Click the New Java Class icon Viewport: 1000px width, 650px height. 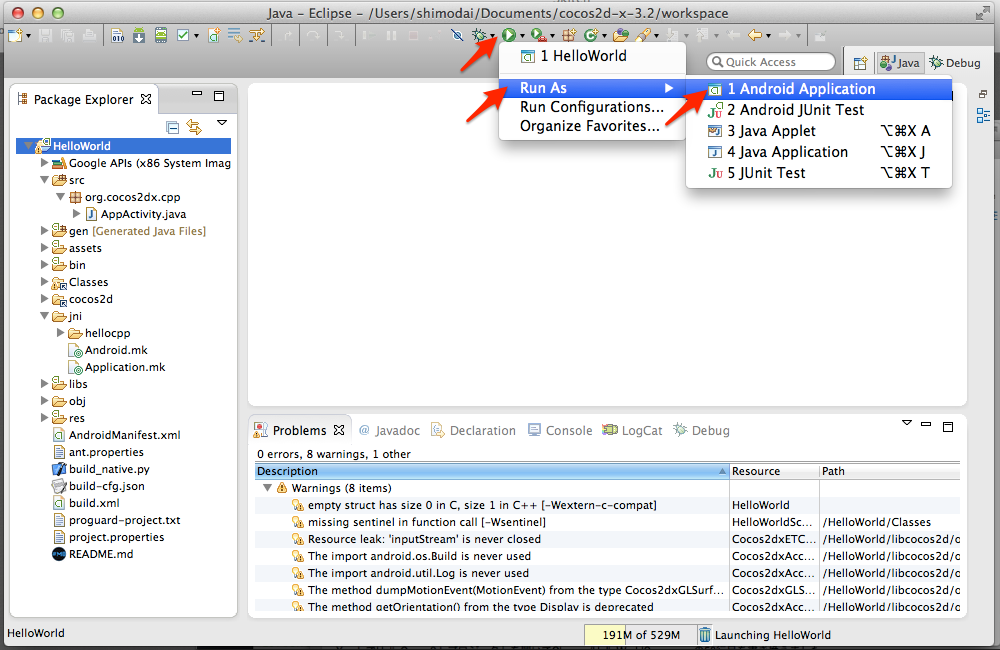point(591,35)
